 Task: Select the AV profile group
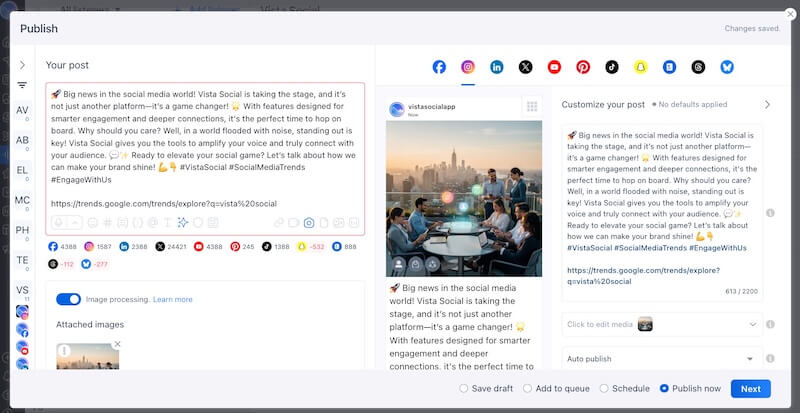tap(22, 110)
